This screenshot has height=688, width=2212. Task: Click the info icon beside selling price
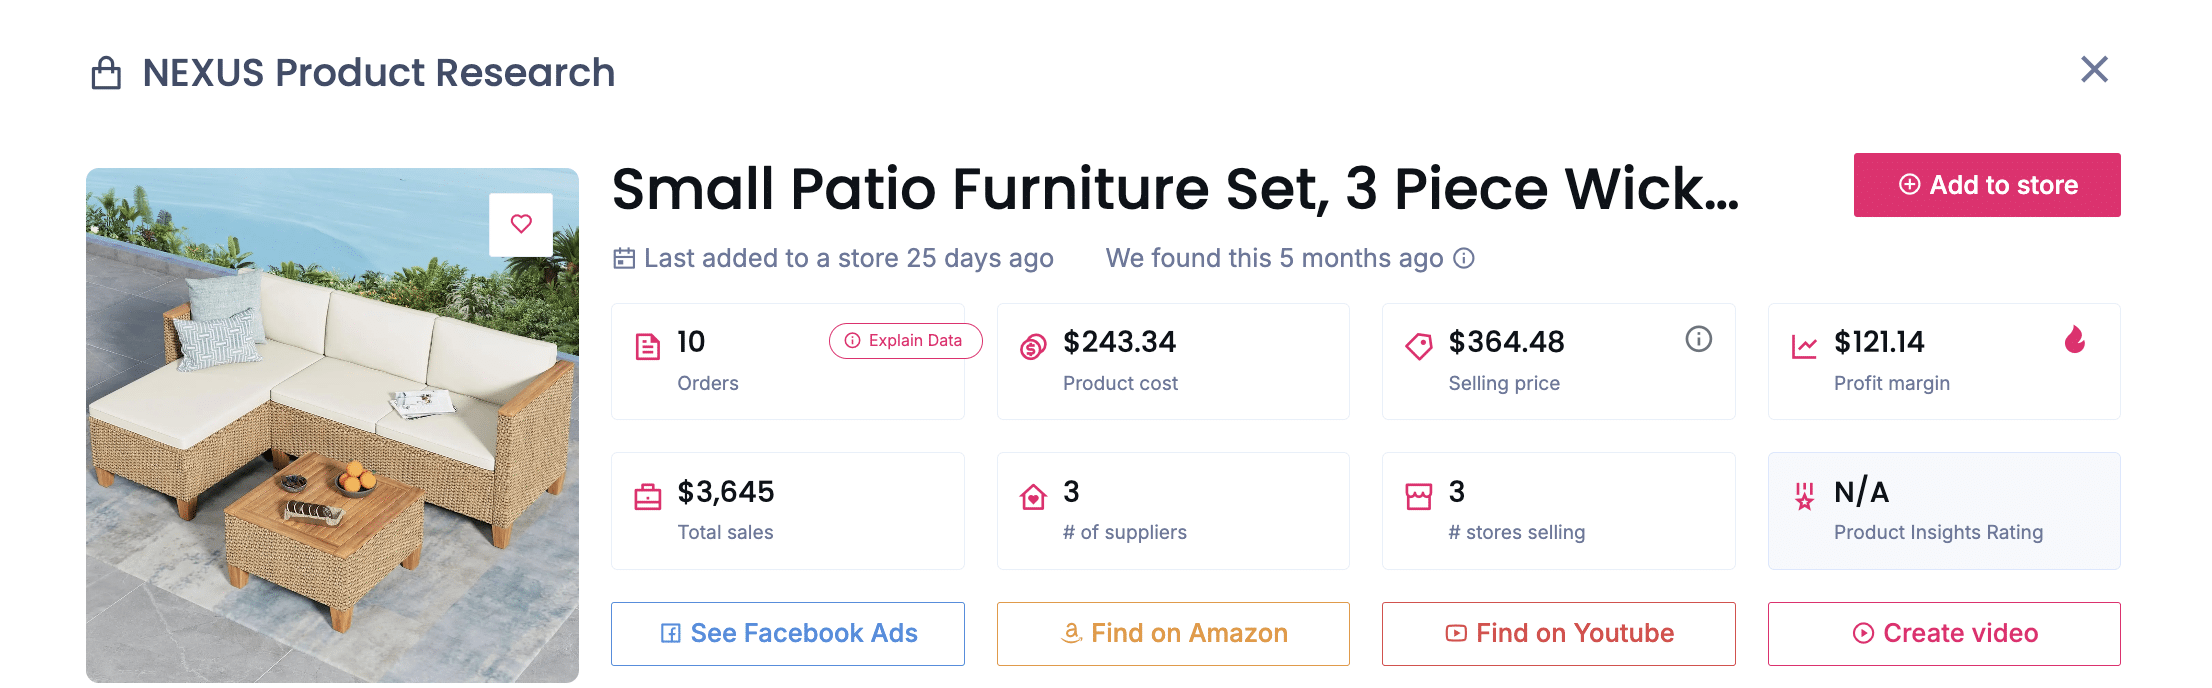[x=1699, y=339]
